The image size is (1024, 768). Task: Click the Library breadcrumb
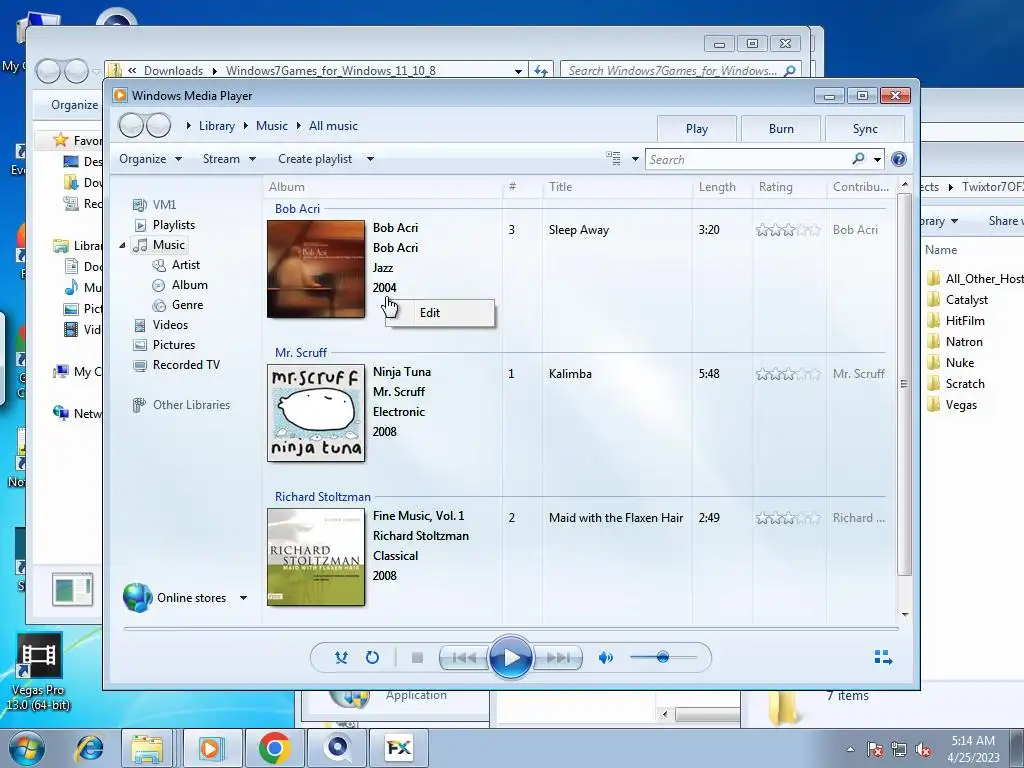click(x=216, y=126)
